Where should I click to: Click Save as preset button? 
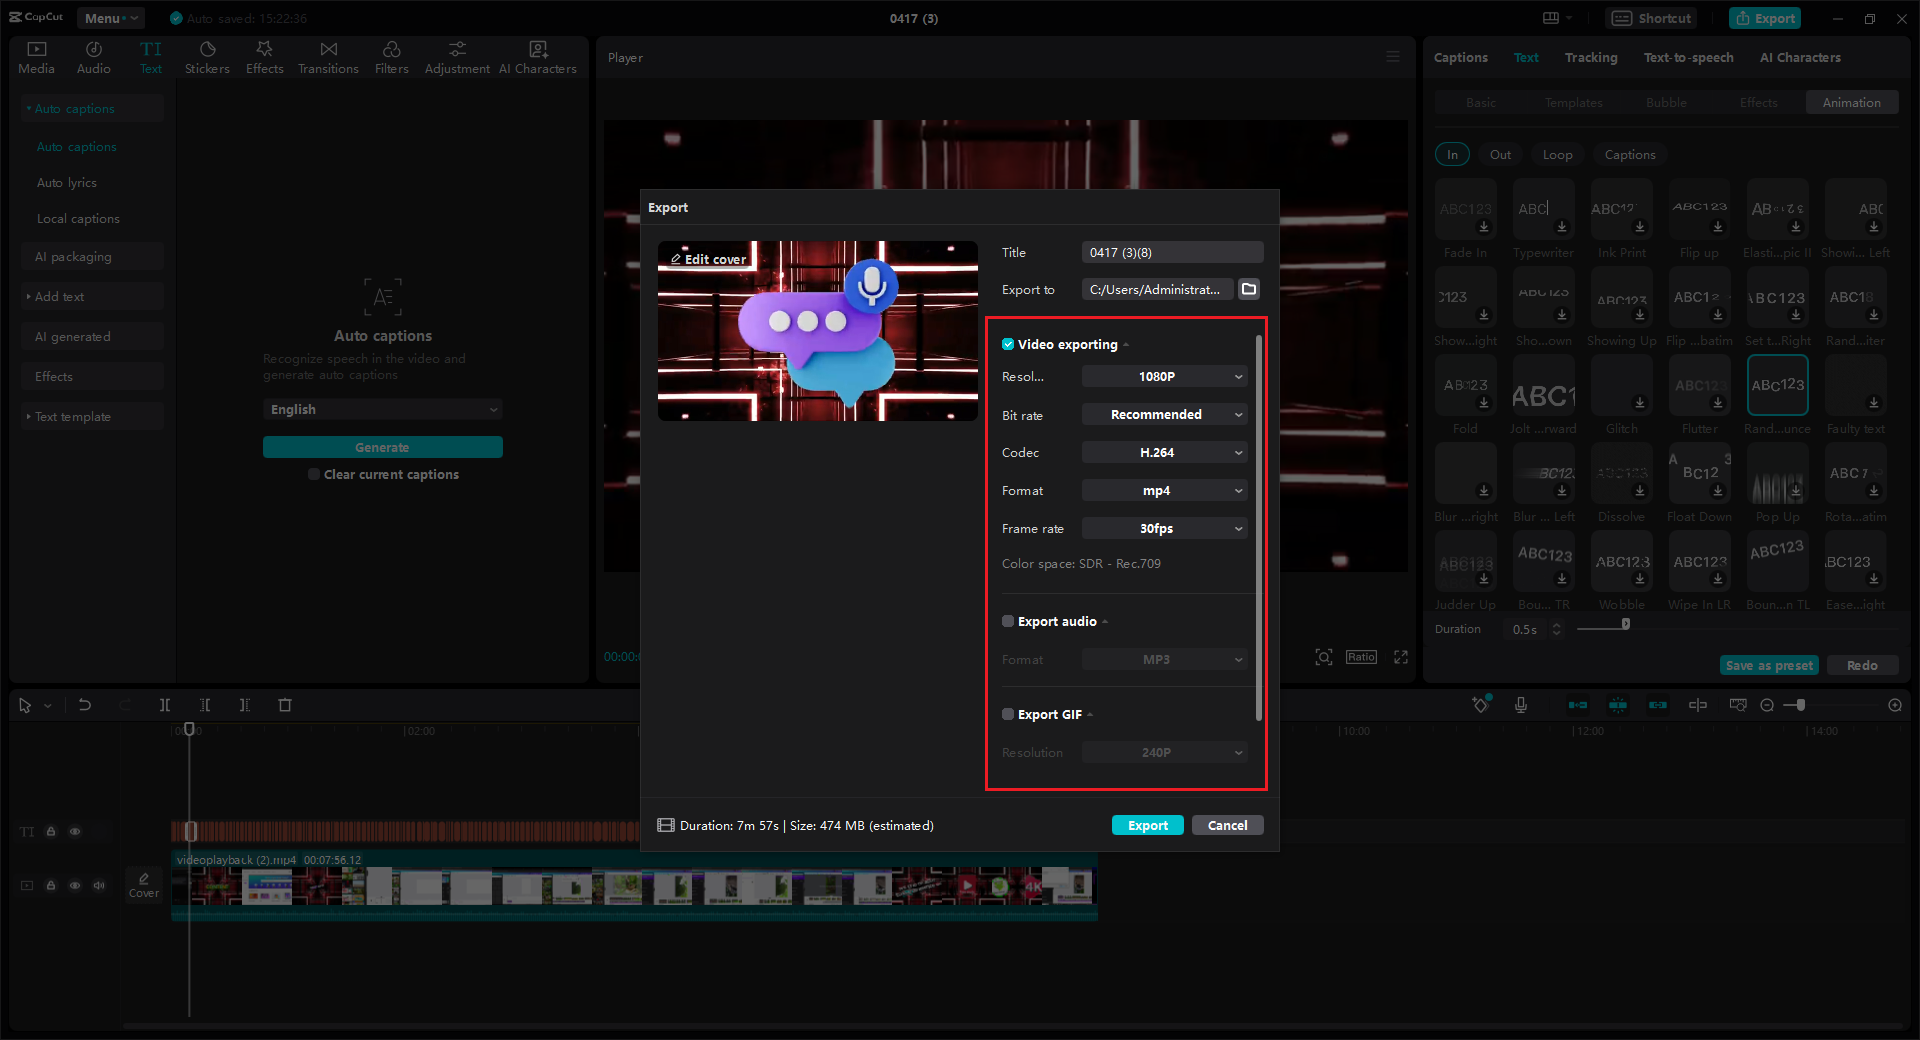tap(1768, 664)
